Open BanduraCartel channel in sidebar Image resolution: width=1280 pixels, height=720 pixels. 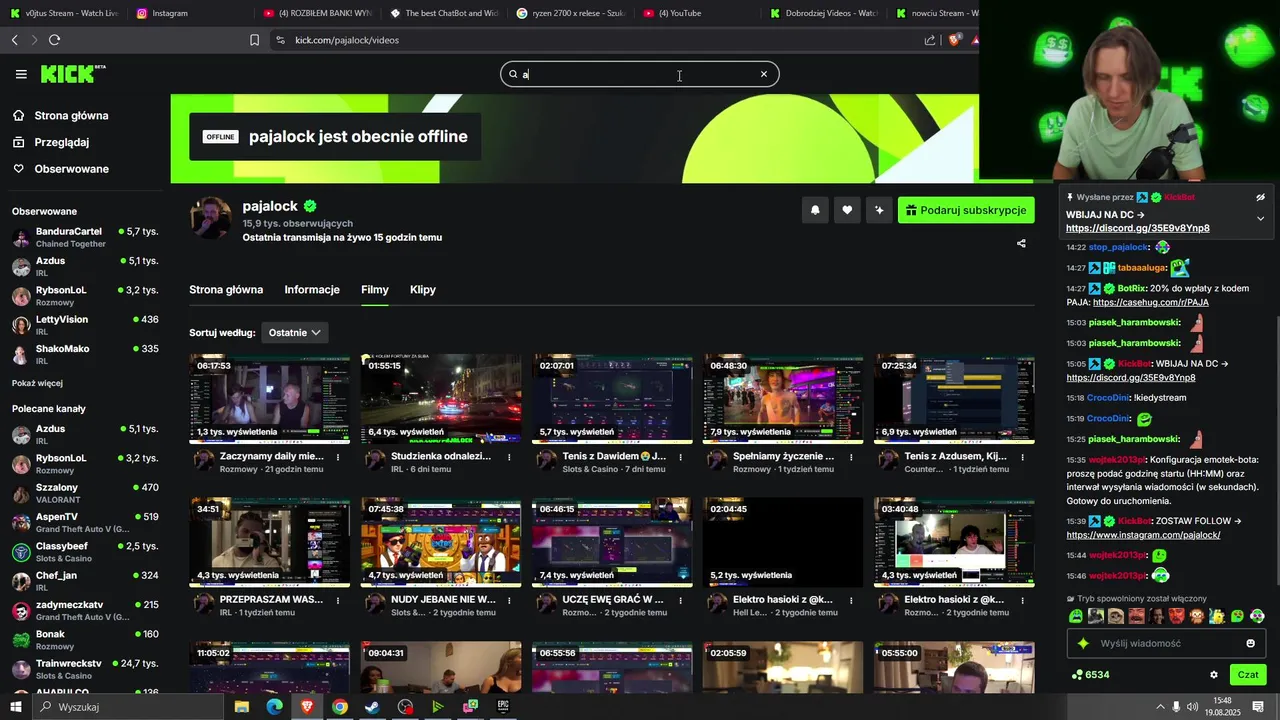click(x=85, y=237)
